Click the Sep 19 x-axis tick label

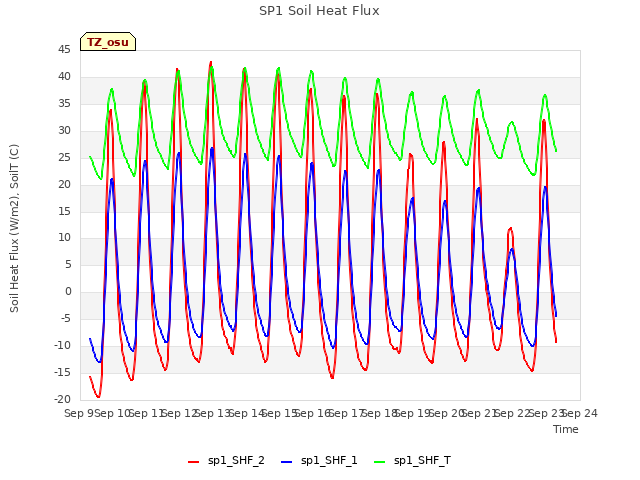pos(413,413)
